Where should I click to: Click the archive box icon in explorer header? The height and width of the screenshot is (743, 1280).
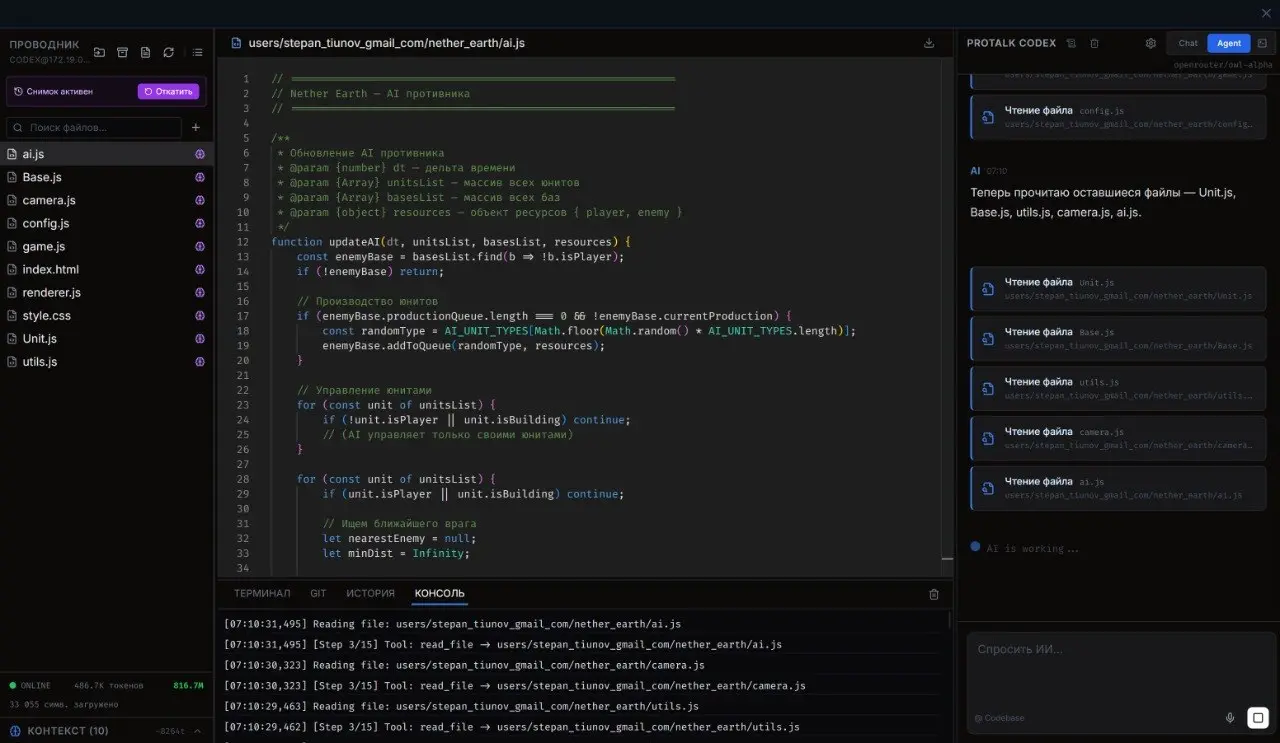122,52
